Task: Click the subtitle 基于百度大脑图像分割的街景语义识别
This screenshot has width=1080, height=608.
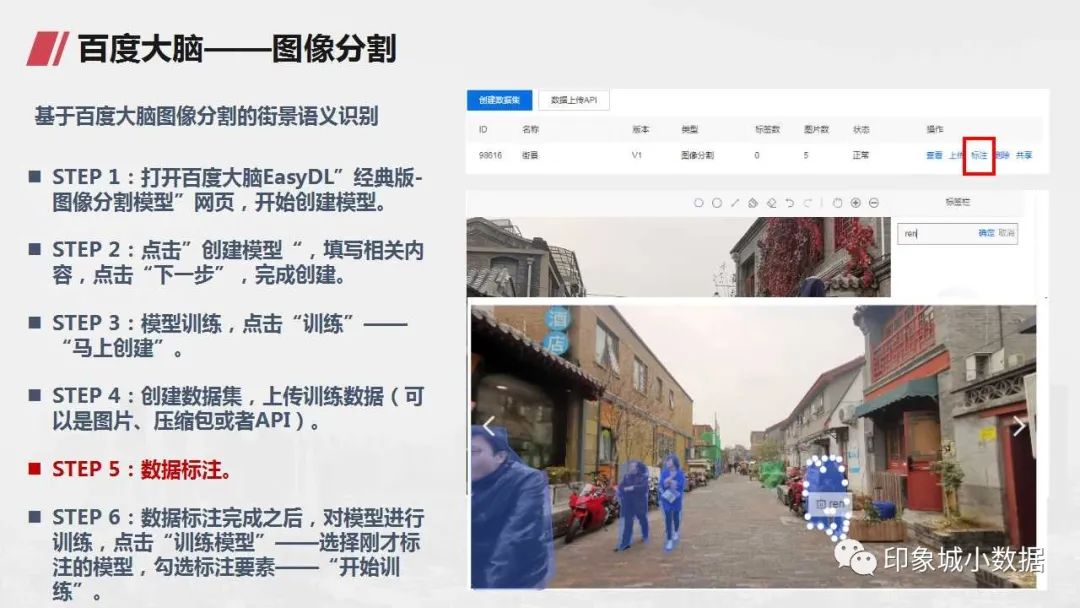Action: (206, 116)
